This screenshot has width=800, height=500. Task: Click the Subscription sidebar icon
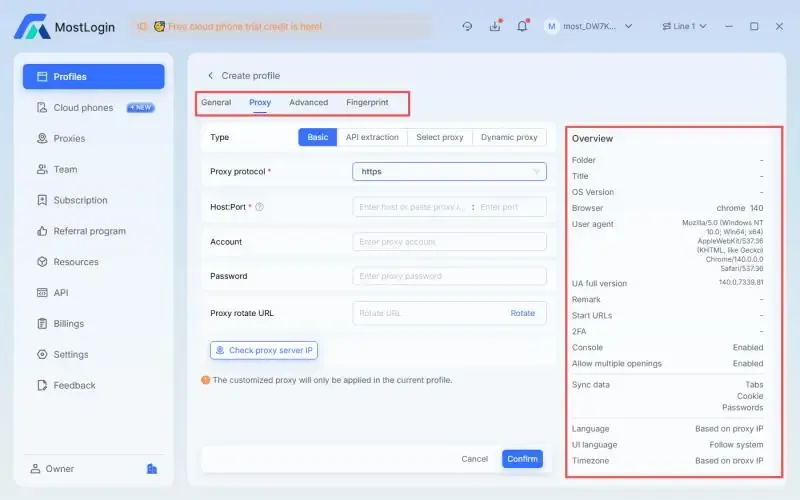click(x=42, y=200)
